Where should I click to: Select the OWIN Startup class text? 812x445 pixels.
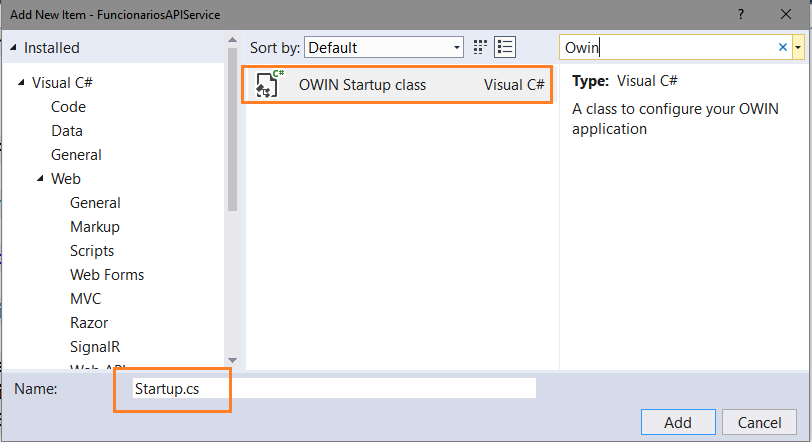[362, 84]
